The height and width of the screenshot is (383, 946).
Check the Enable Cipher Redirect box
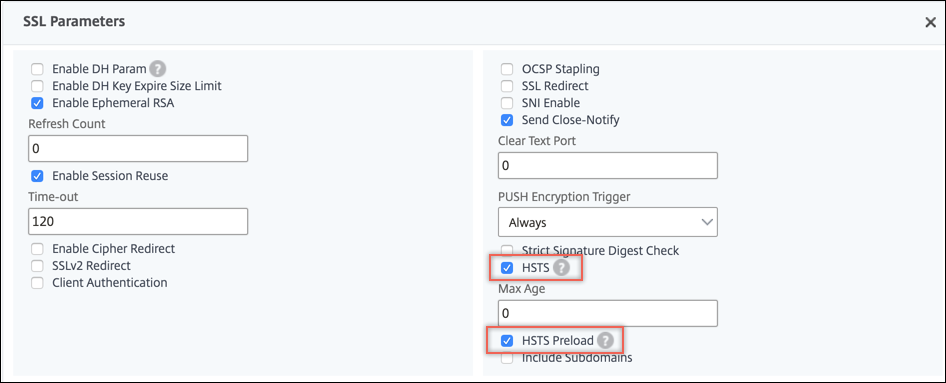[x=37, y=248]
